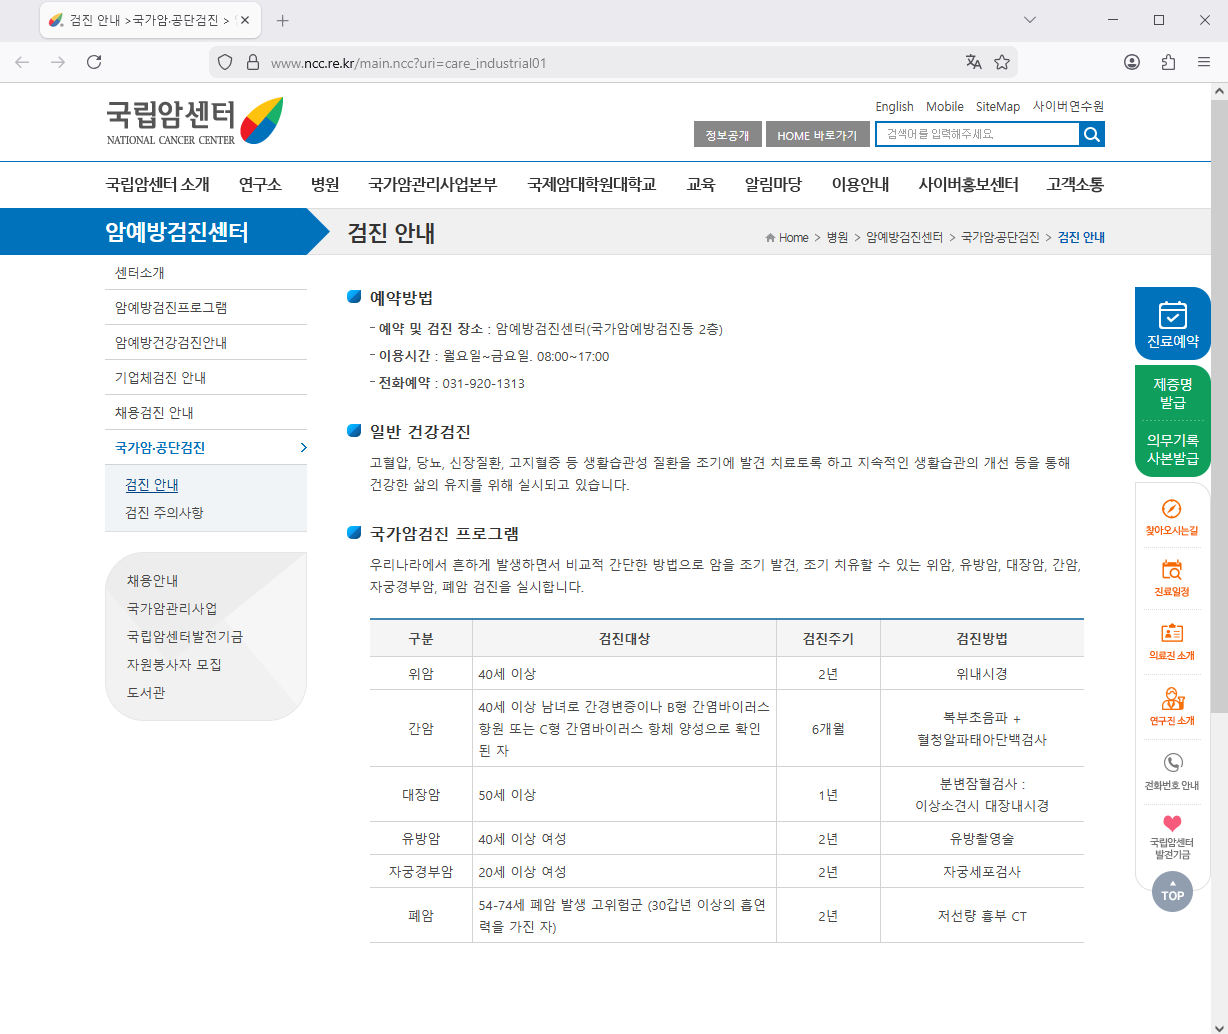Click the browser translate page icon
This screenshot has width=1228, height=1034.
[973, 62]
